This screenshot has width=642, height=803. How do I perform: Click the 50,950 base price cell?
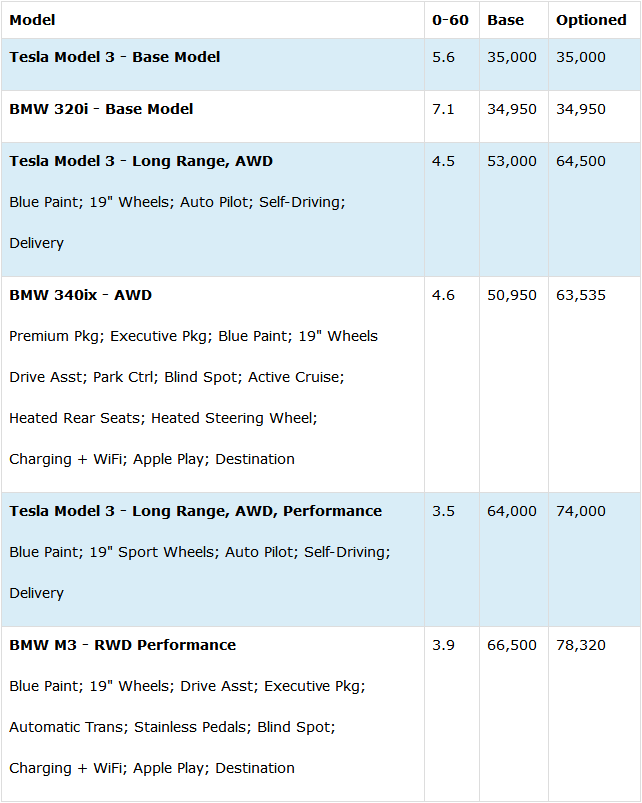tap(511, 295)
